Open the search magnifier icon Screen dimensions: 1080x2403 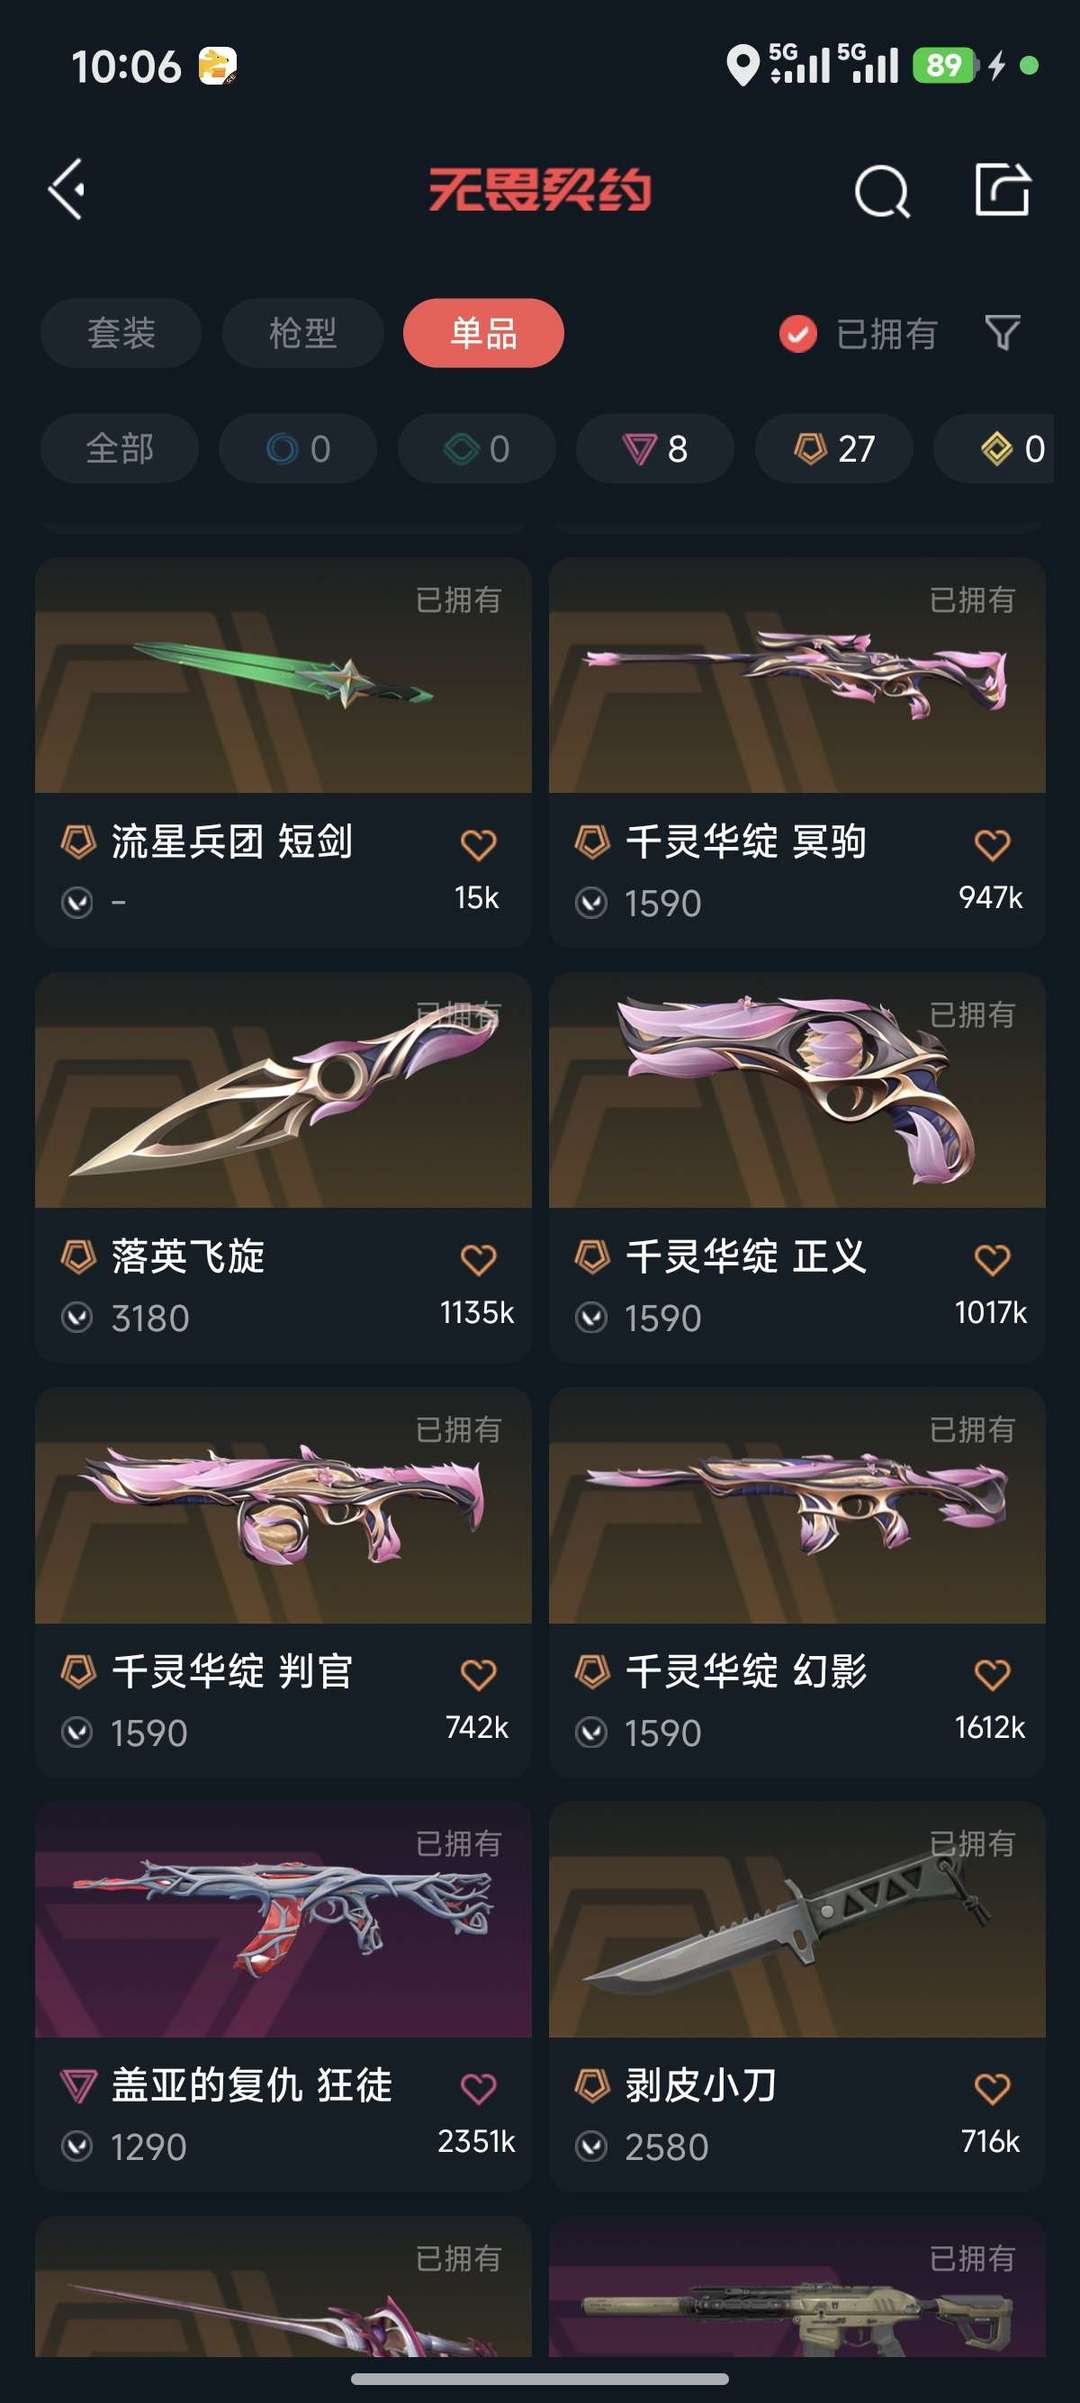pyautogui.click(x=882, y=190)
